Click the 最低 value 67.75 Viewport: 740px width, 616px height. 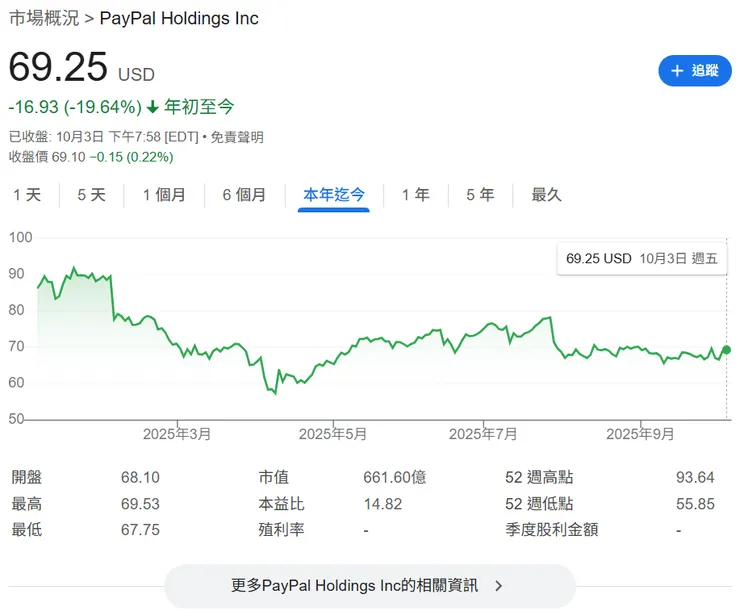140,530
